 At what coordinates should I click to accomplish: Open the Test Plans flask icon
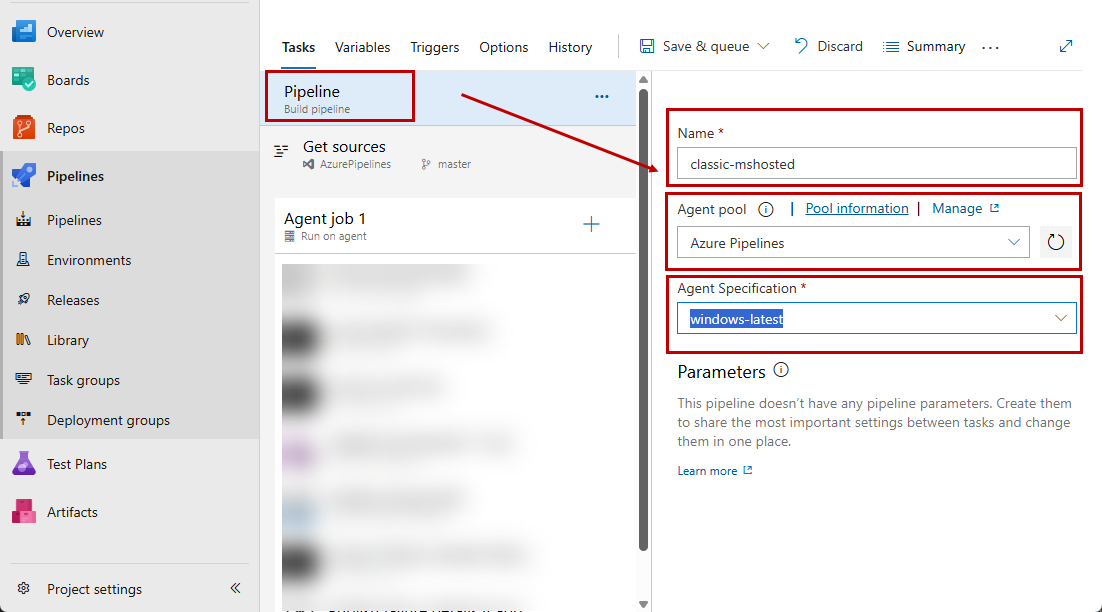[x=24, y=464]
